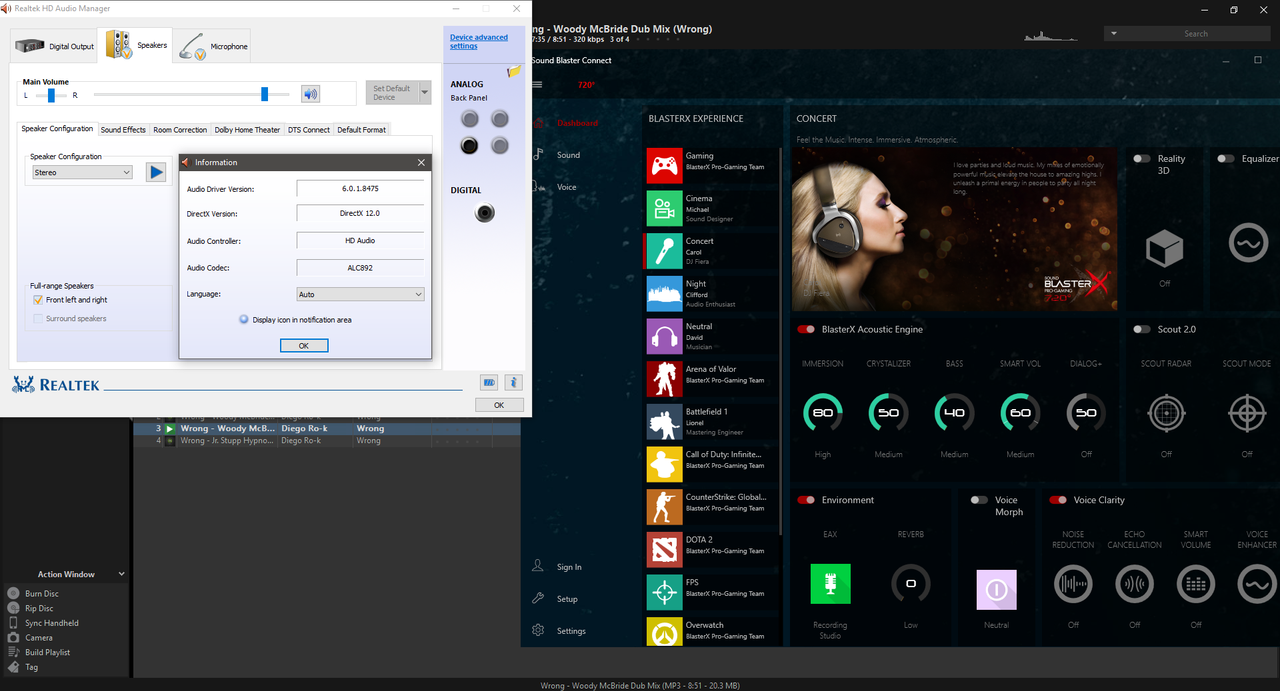Screen dimensions: 1280x691
Task: Enable the Voice Morph switch
Action: click(x=979, y=500)
